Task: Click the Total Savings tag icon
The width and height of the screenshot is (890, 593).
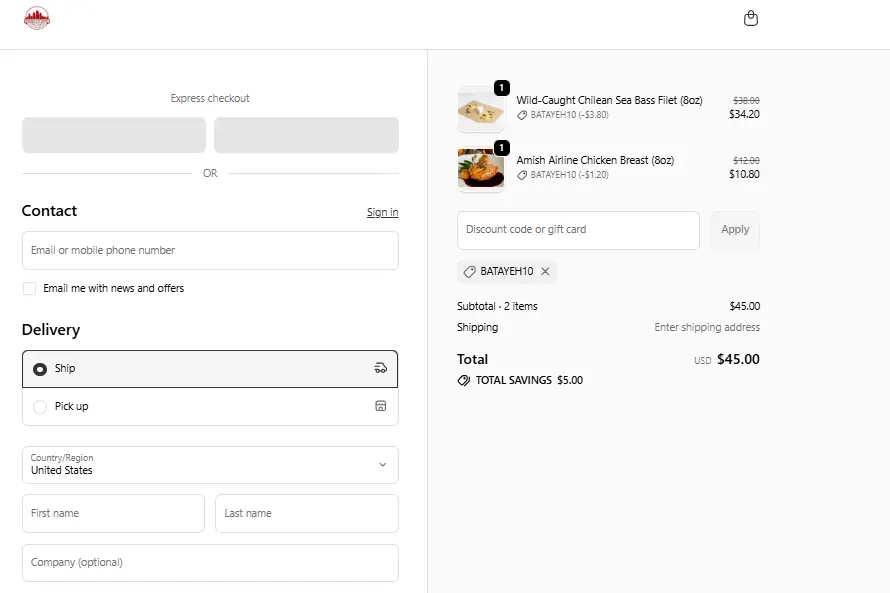Action: point(463,381)
